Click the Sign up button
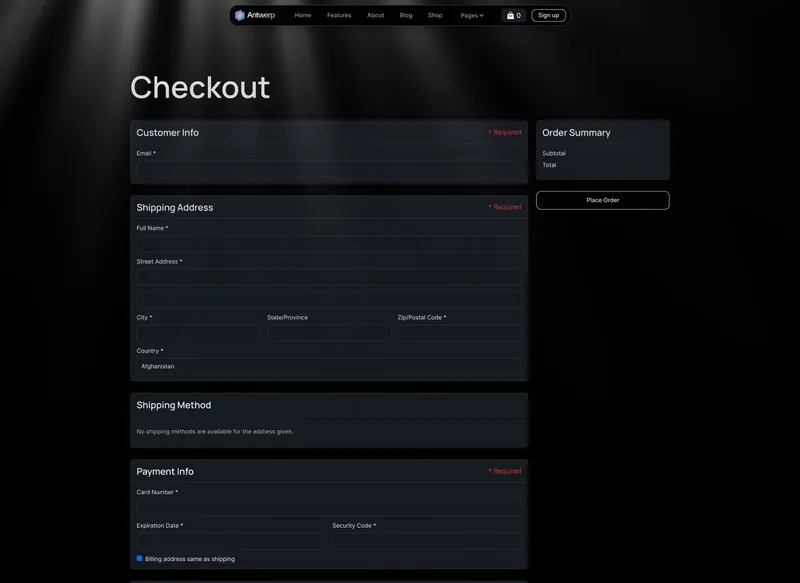Screen dimensions: 800x583 (547, 15)
